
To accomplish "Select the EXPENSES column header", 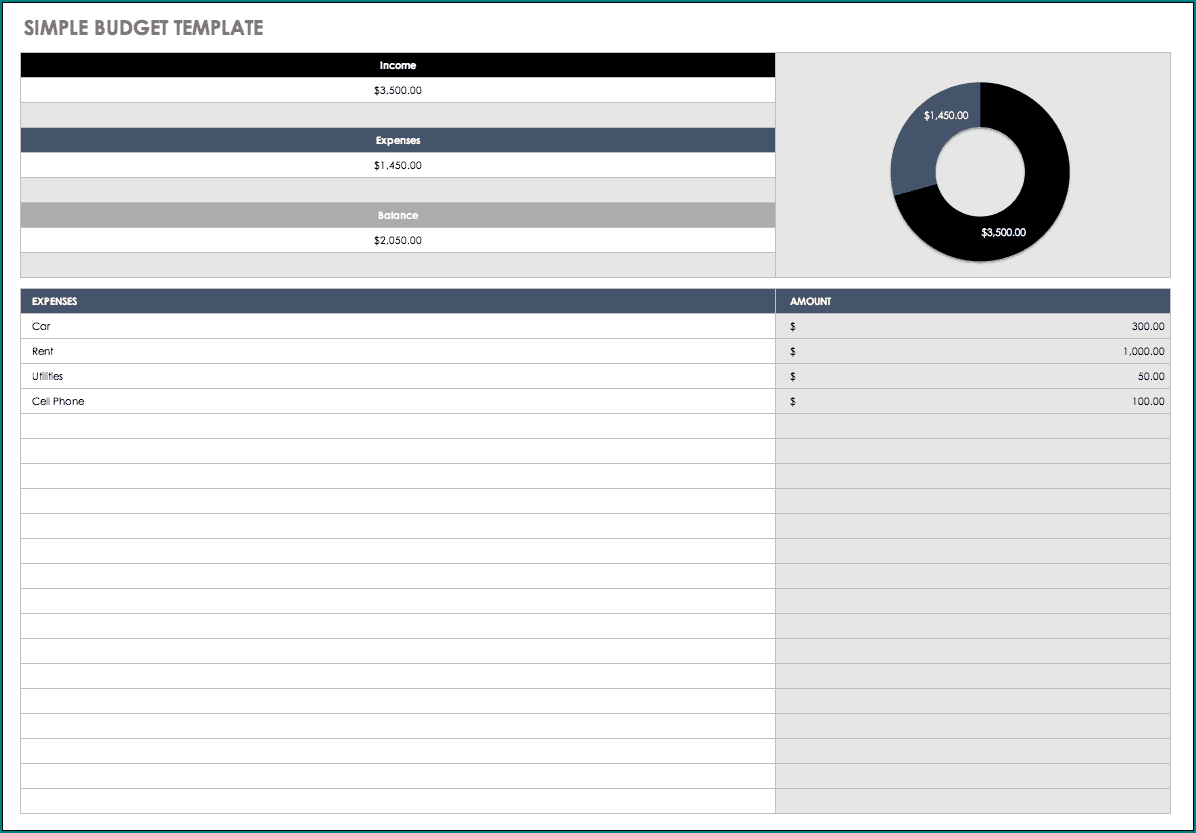I will pos(397,301).
